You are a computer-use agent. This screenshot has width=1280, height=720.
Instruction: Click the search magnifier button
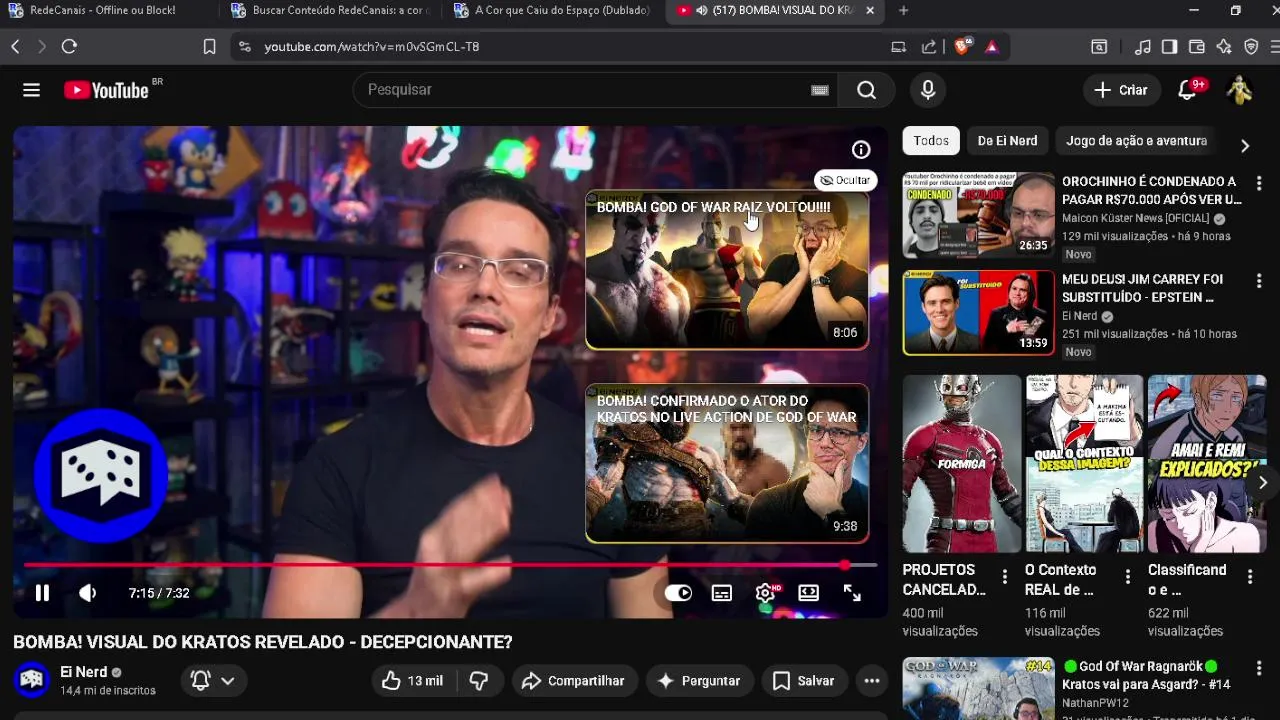coord(867,90)
